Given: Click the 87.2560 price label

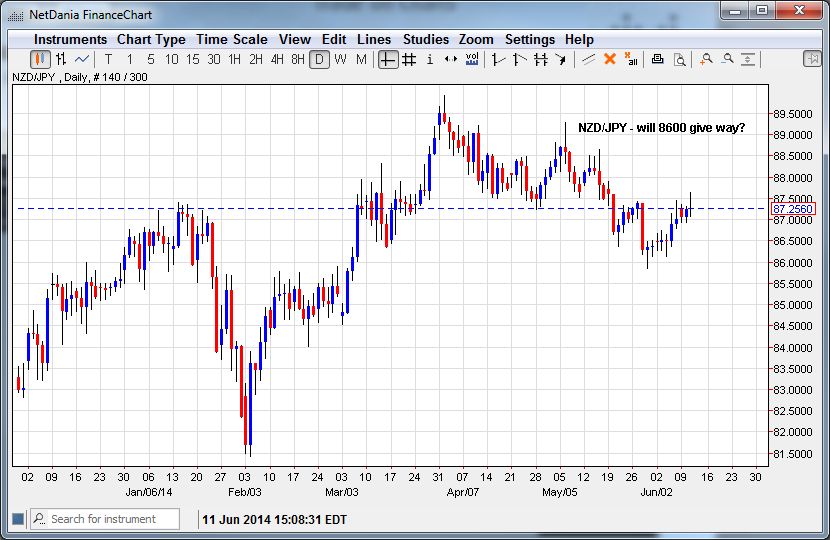Looking at the screenshot, I should [x=793, y=209].
